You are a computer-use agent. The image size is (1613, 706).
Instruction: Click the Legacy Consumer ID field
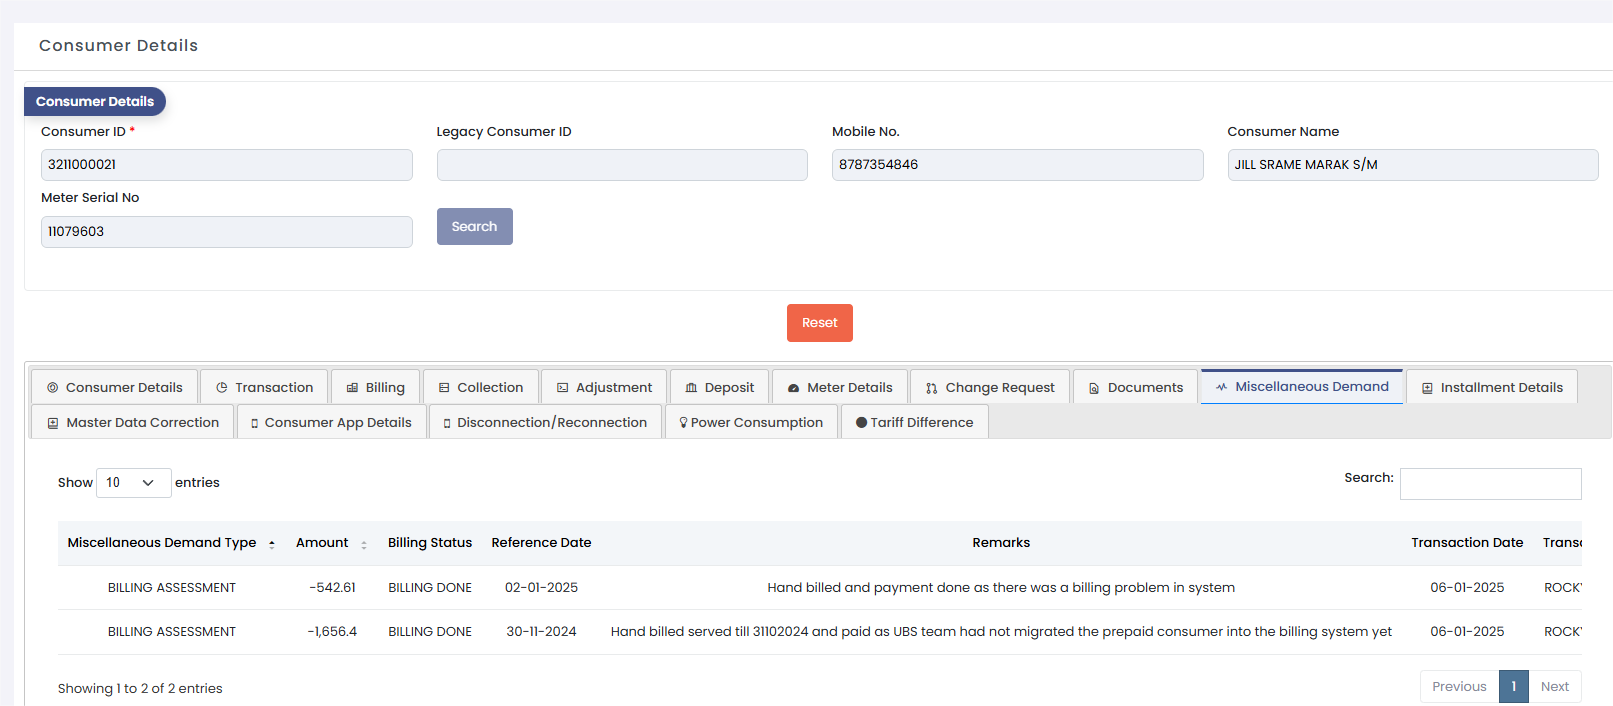(621, 165)
